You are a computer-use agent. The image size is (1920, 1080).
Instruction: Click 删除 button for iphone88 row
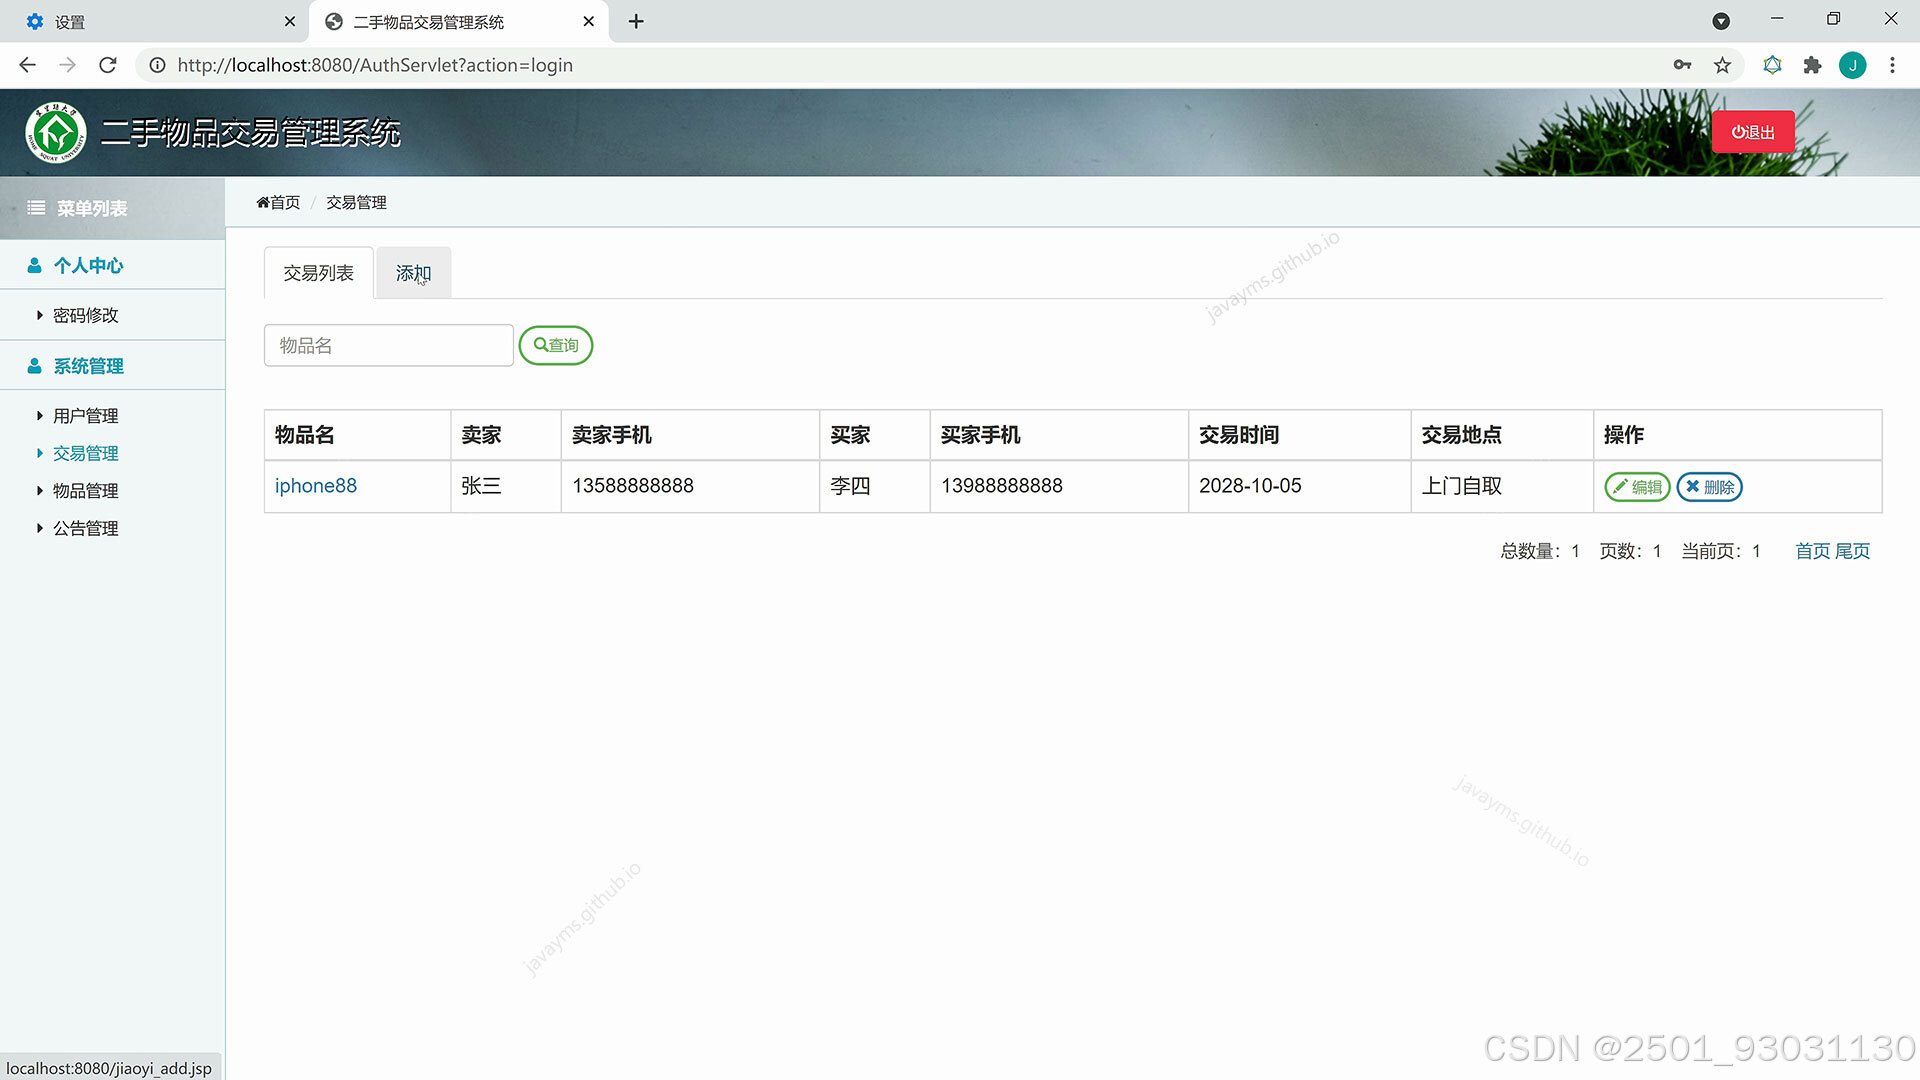click(x=1710, y=487)
